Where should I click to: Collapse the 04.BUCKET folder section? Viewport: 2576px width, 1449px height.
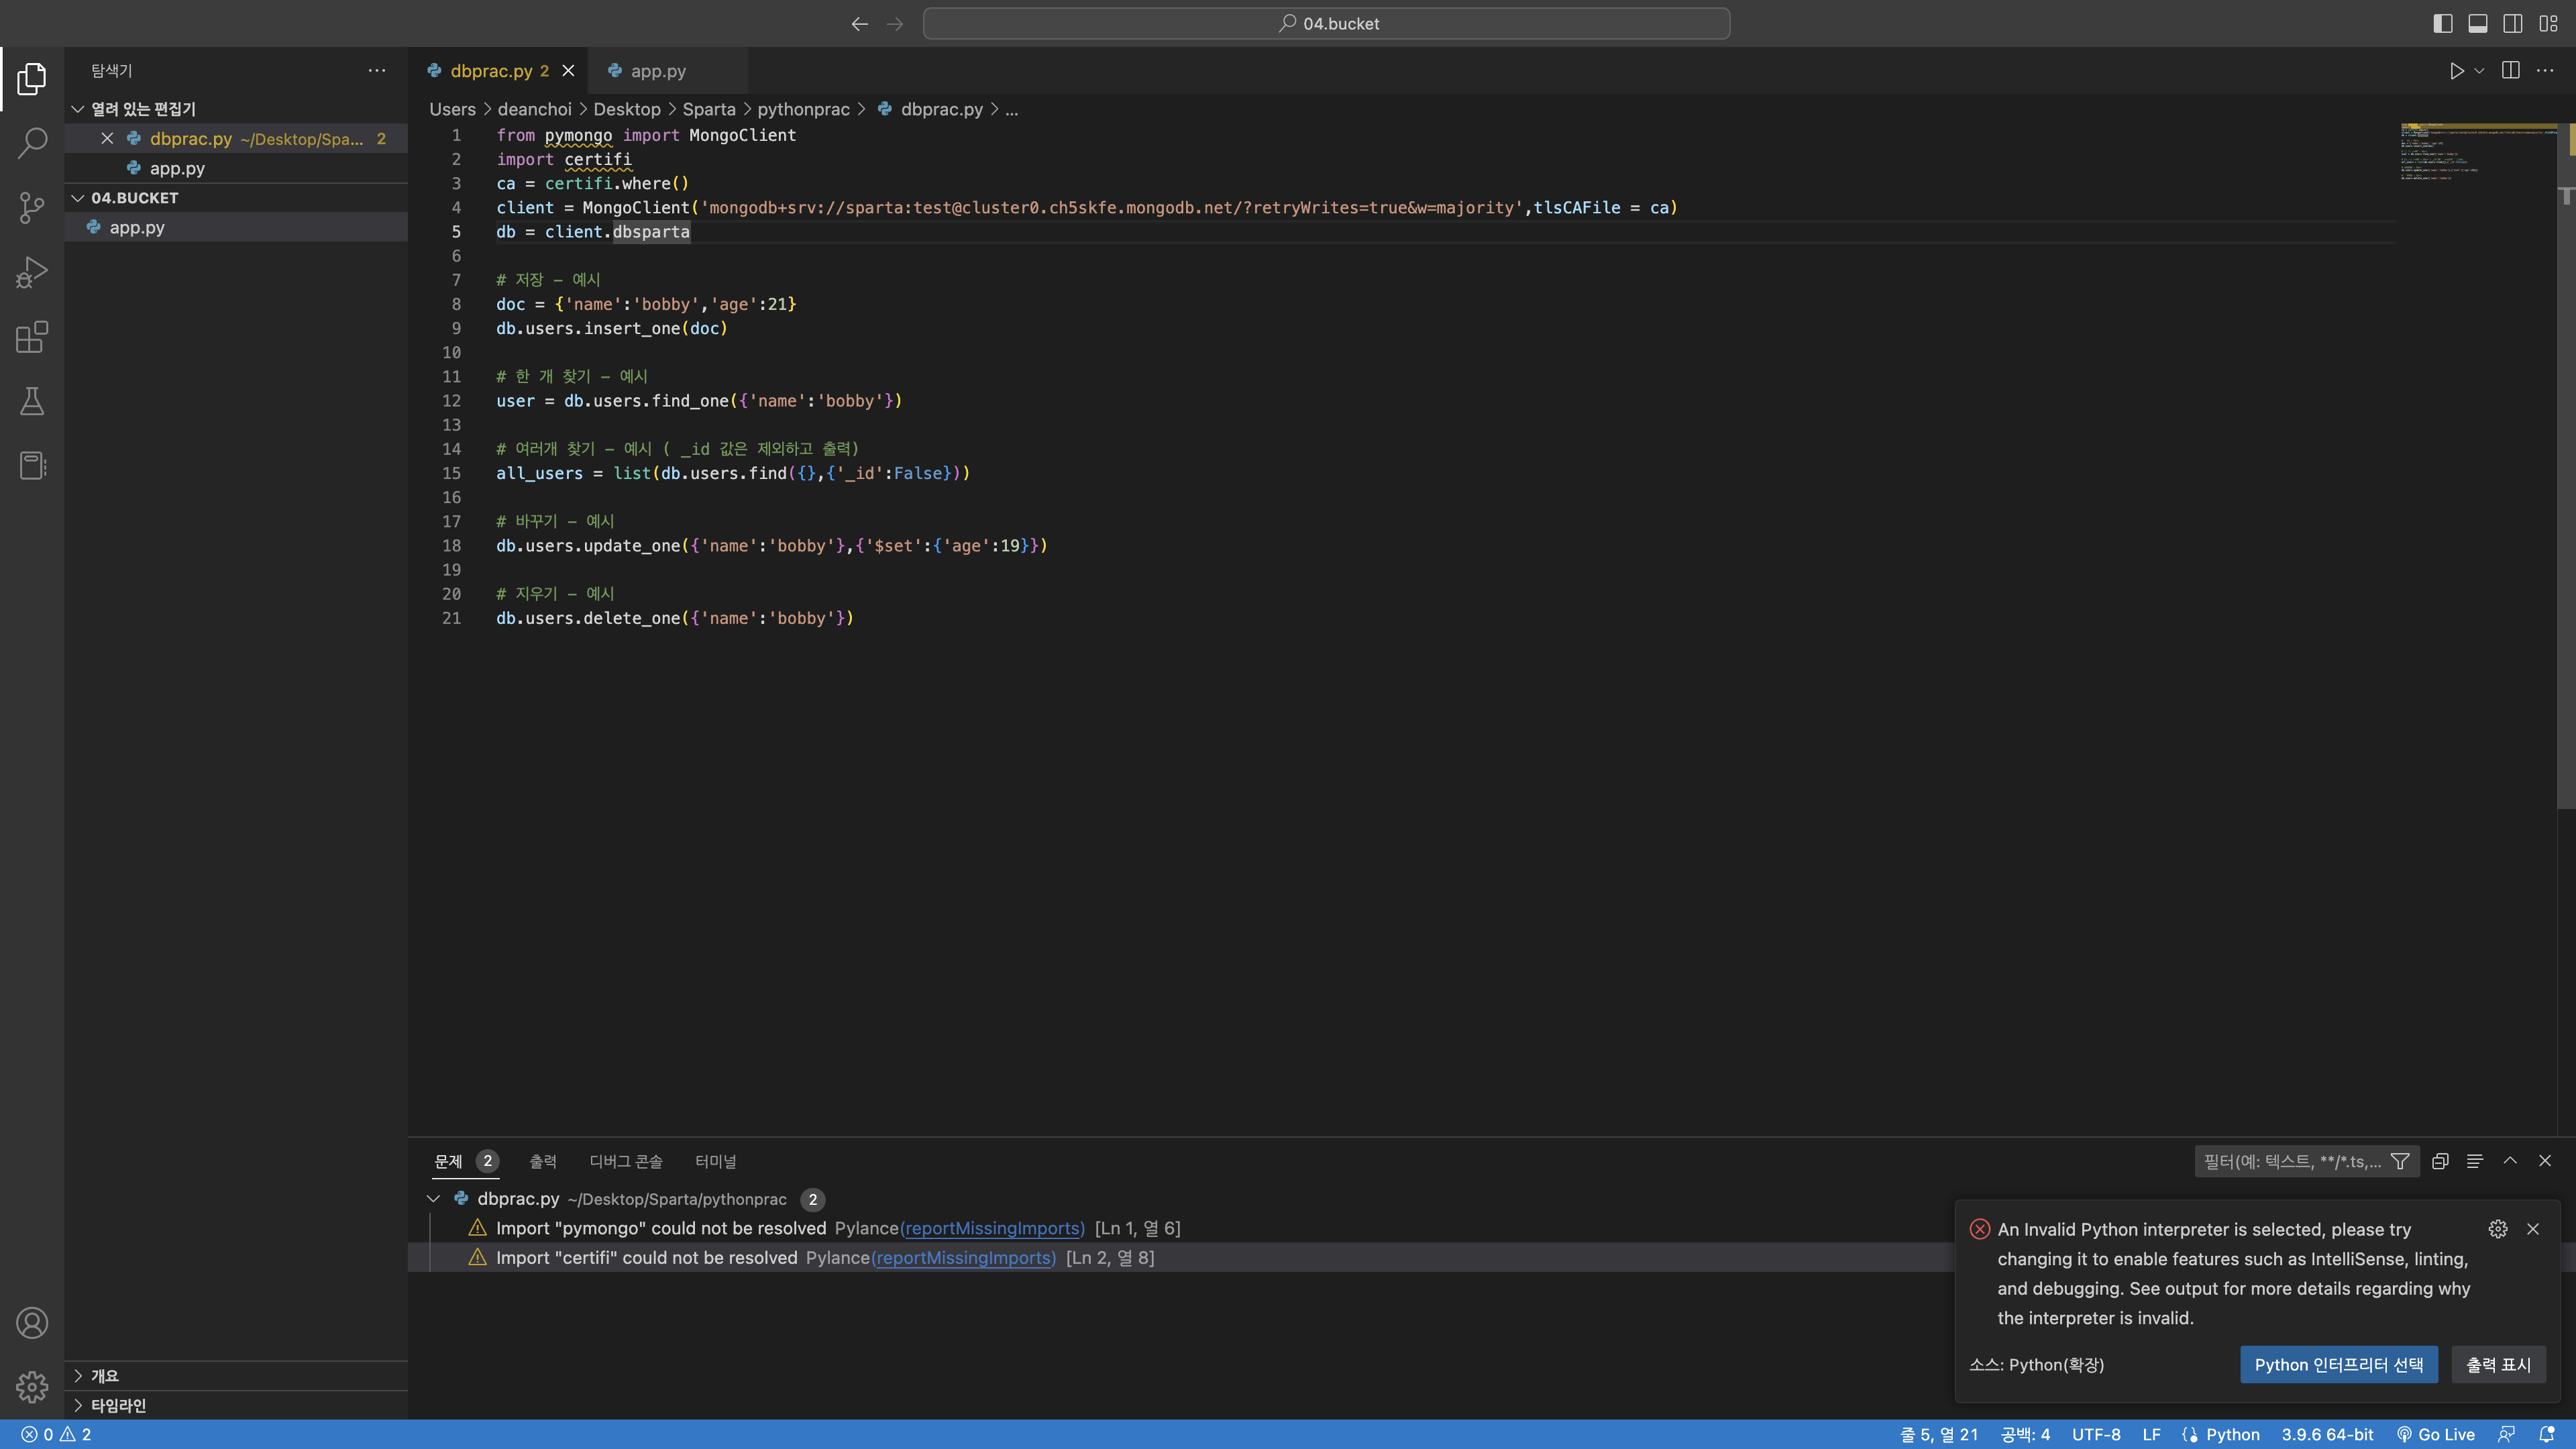coord(236,198)
